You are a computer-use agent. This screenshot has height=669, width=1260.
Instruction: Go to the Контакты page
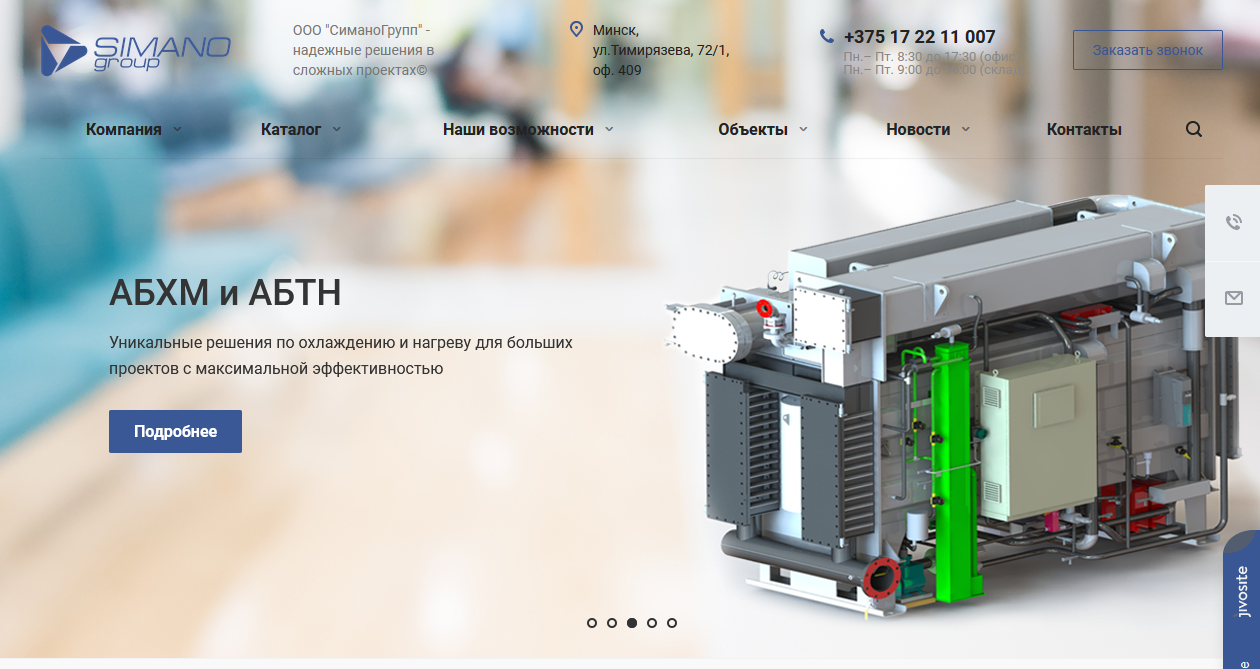pos(1083,129)
